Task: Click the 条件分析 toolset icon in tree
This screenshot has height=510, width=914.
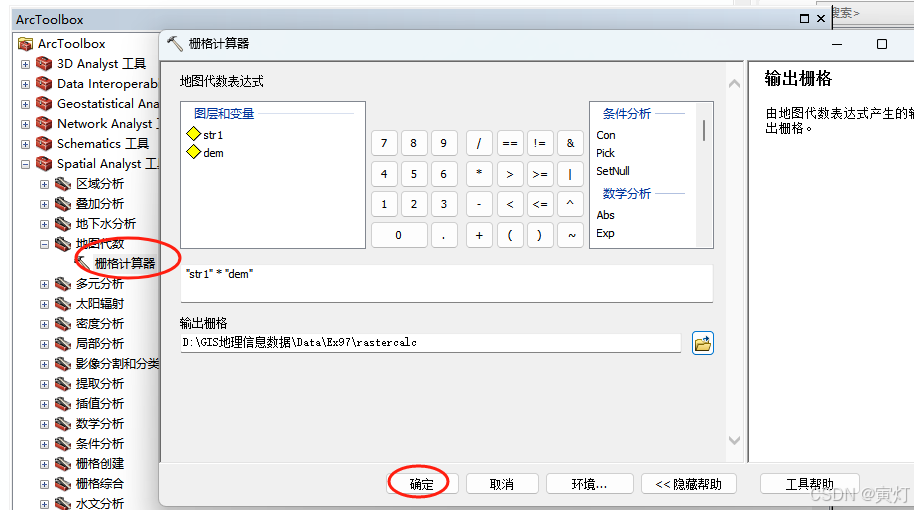Action: click(x=63, y=444)
